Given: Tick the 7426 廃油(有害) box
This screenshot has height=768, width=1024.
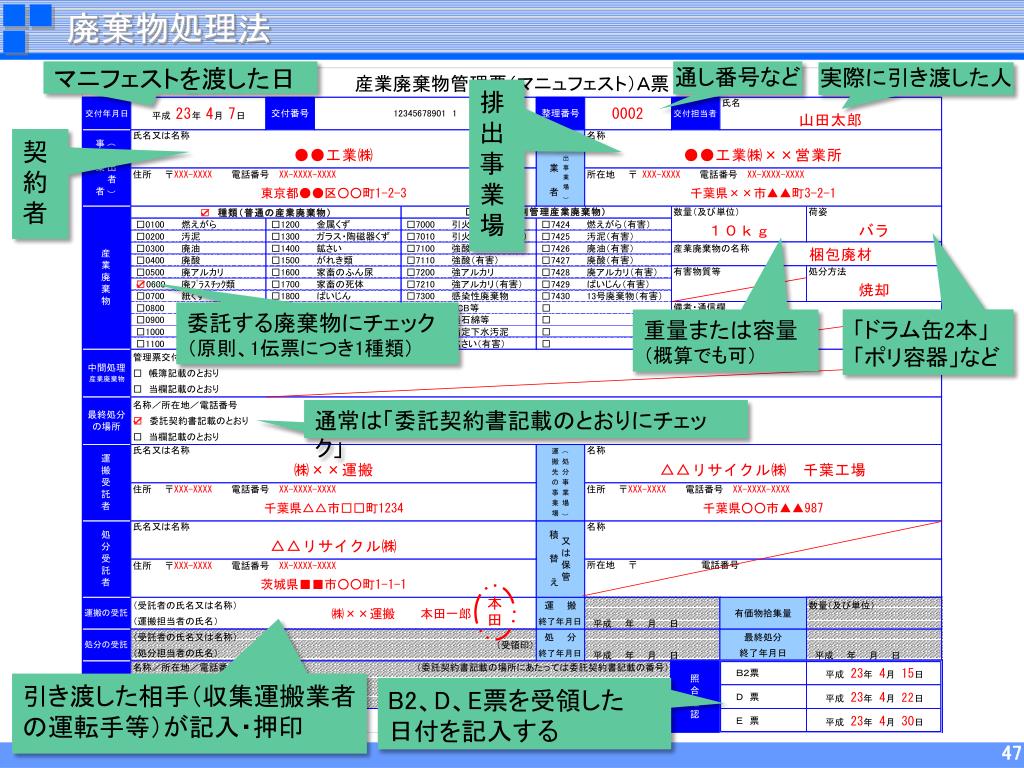Looking at the screenshot, I should [546, 249].
